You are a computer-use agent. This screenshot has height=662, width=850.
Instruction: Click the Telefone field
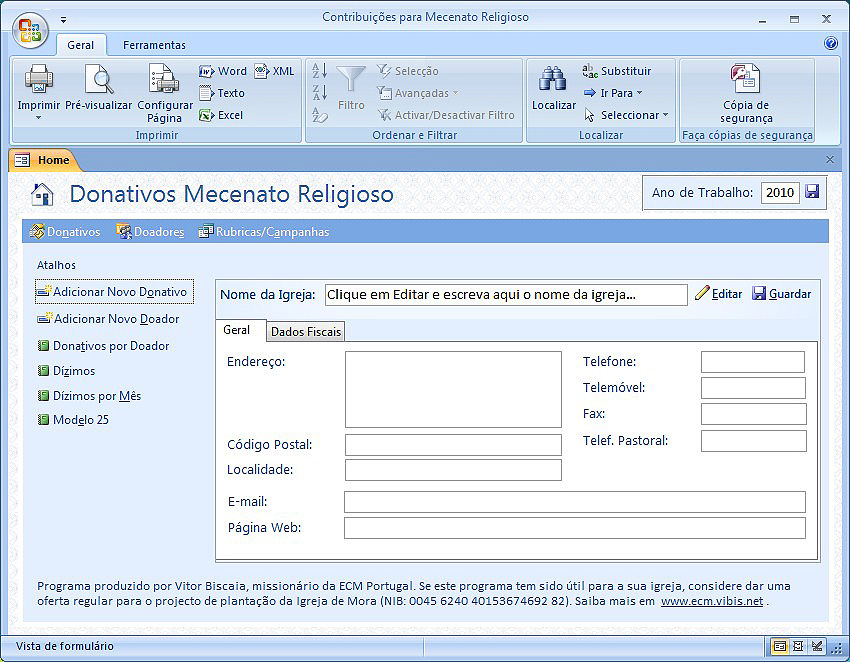point(752,362)
